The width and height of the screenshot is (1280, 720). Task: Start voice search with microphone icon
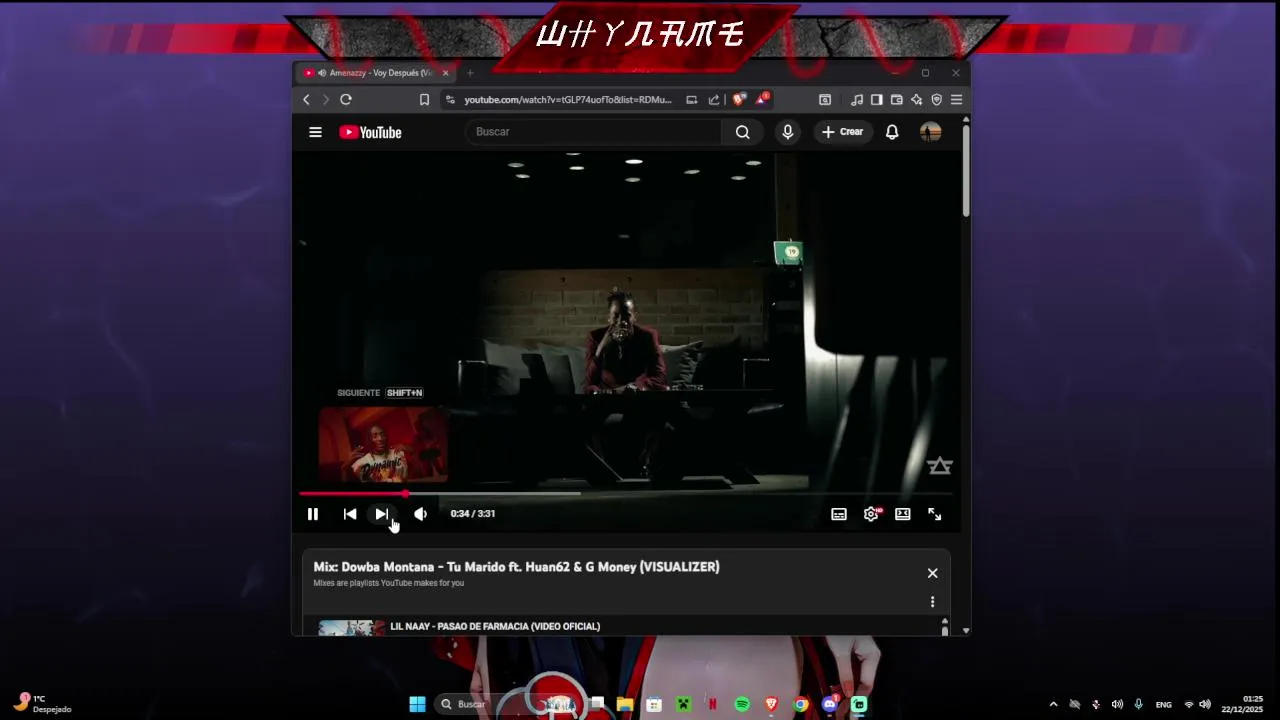coord(788,132)
